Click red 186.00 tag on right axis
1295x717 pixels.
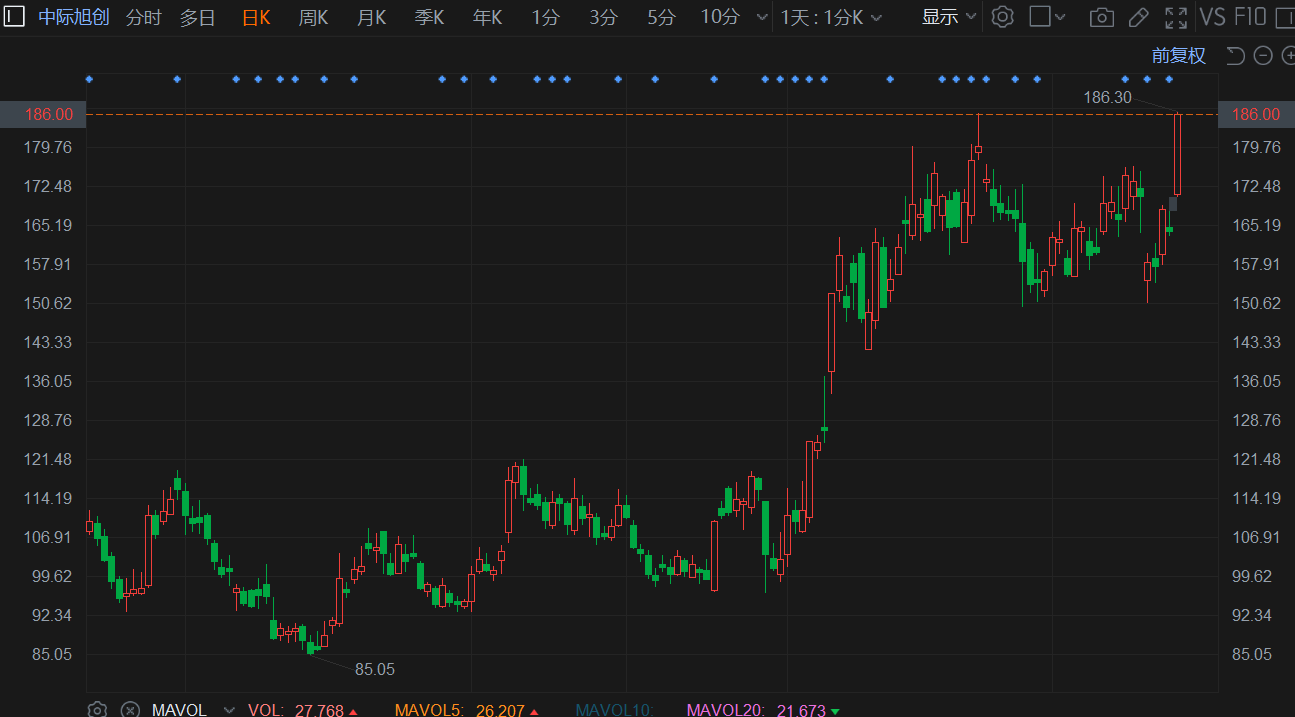[x=1257, y=114]
